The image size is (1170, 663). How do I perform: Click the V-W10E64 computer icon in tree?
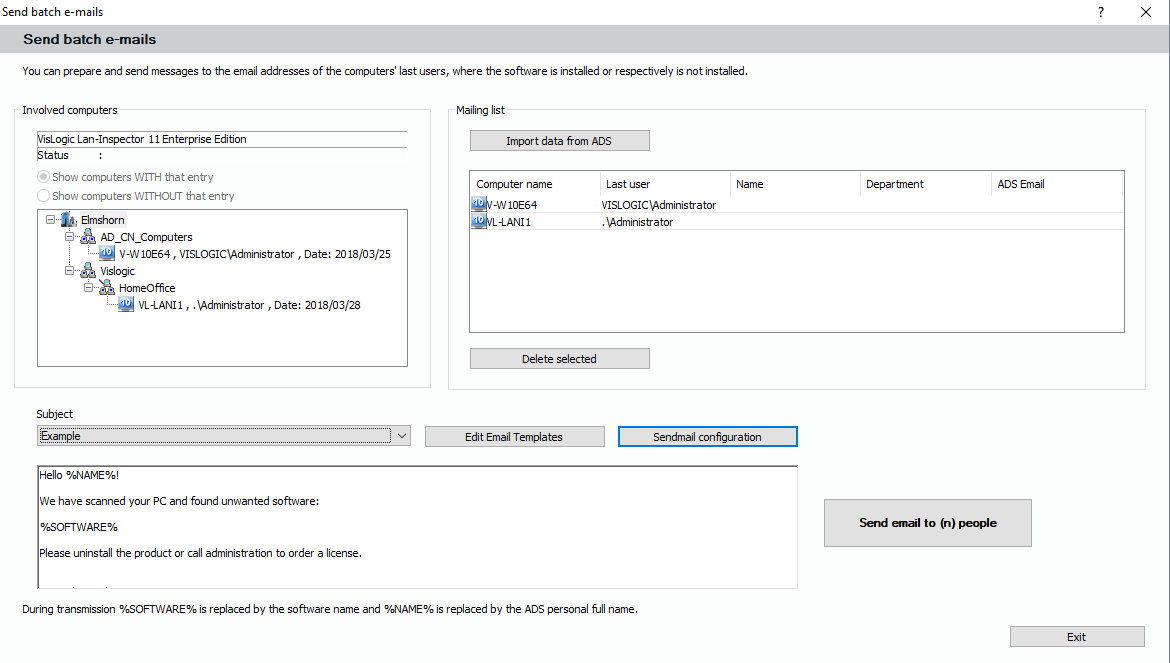(108, 254)
